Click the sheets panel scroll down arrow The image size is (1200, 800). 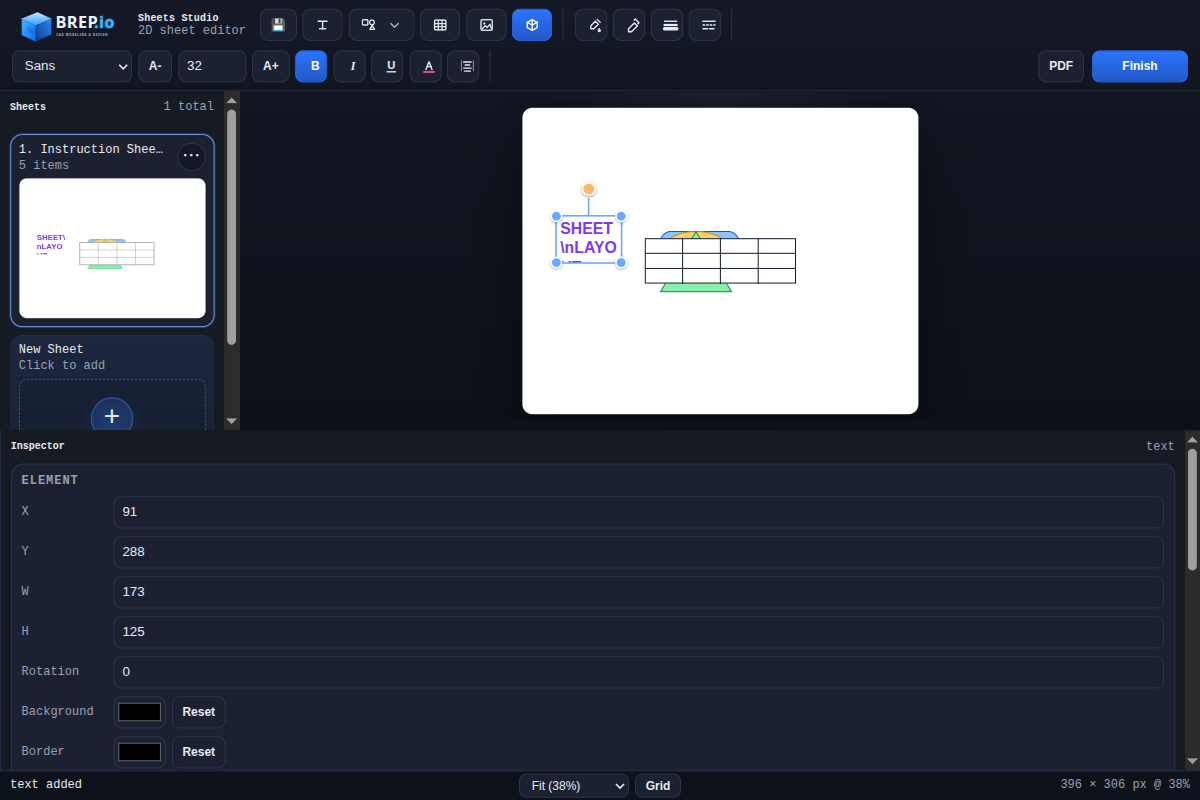point(232,421)
